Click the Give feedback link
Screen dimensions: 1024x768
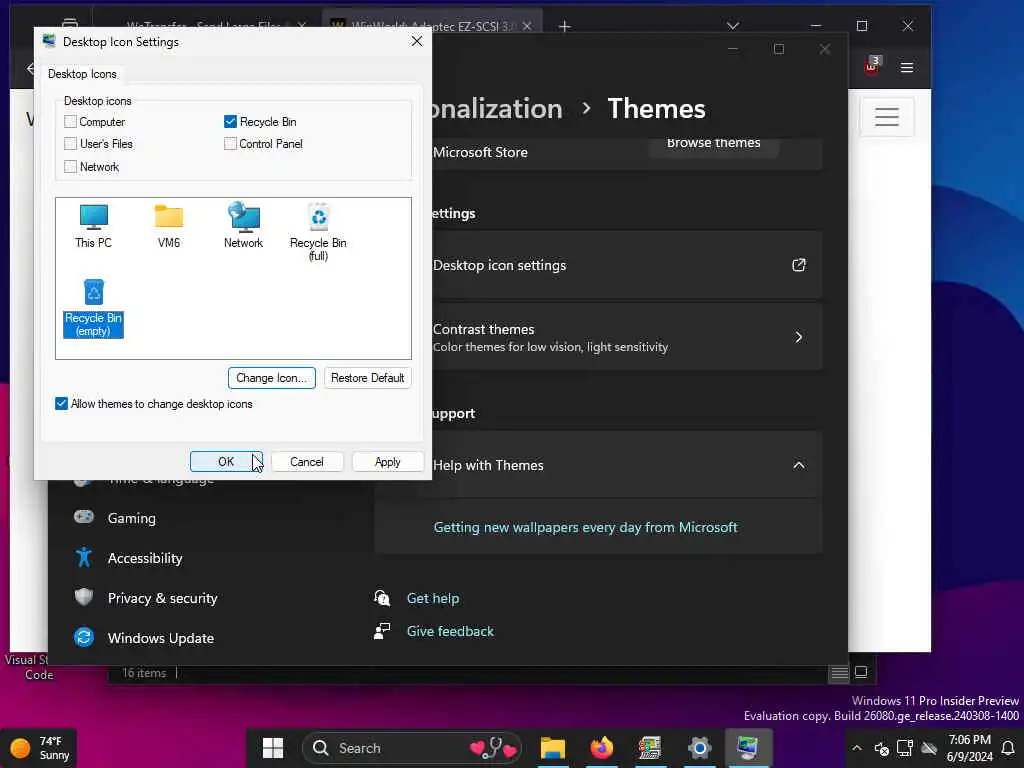point(450,632)
